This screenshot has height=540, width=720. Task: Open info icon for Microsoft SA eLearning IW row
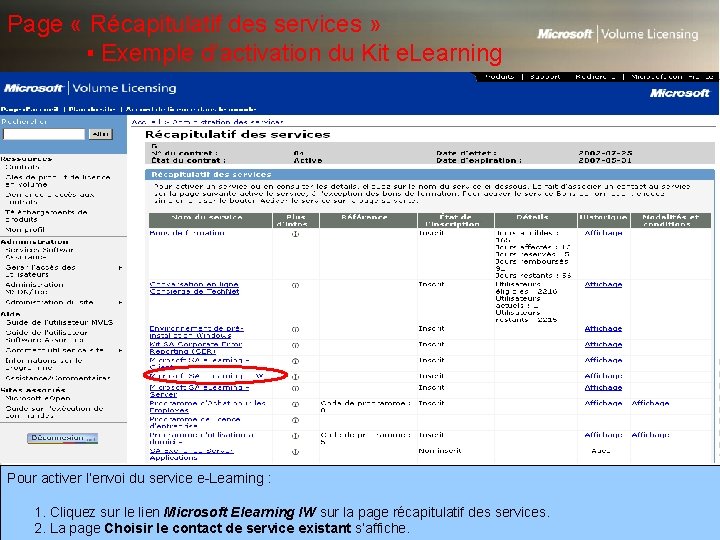point(295,377)
